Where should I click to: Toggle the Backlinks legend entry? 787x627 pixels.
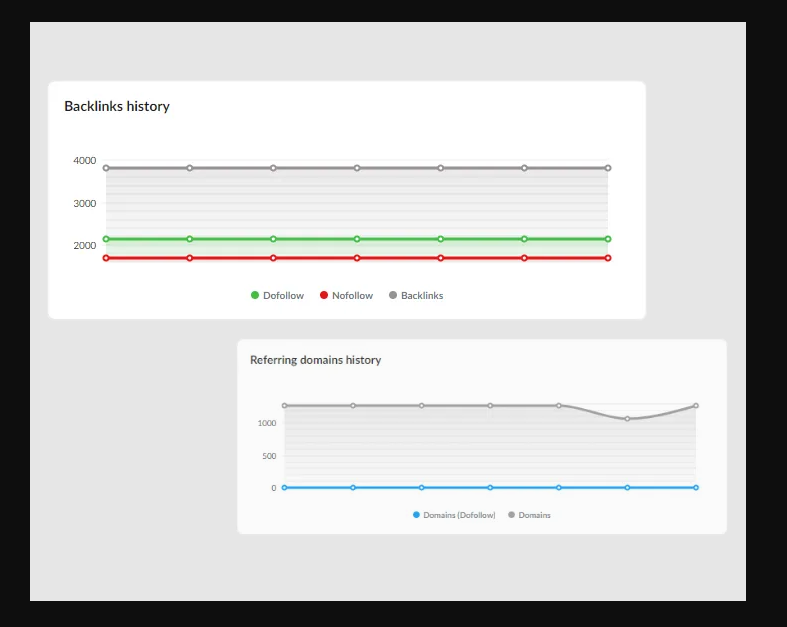pos(416,296)
